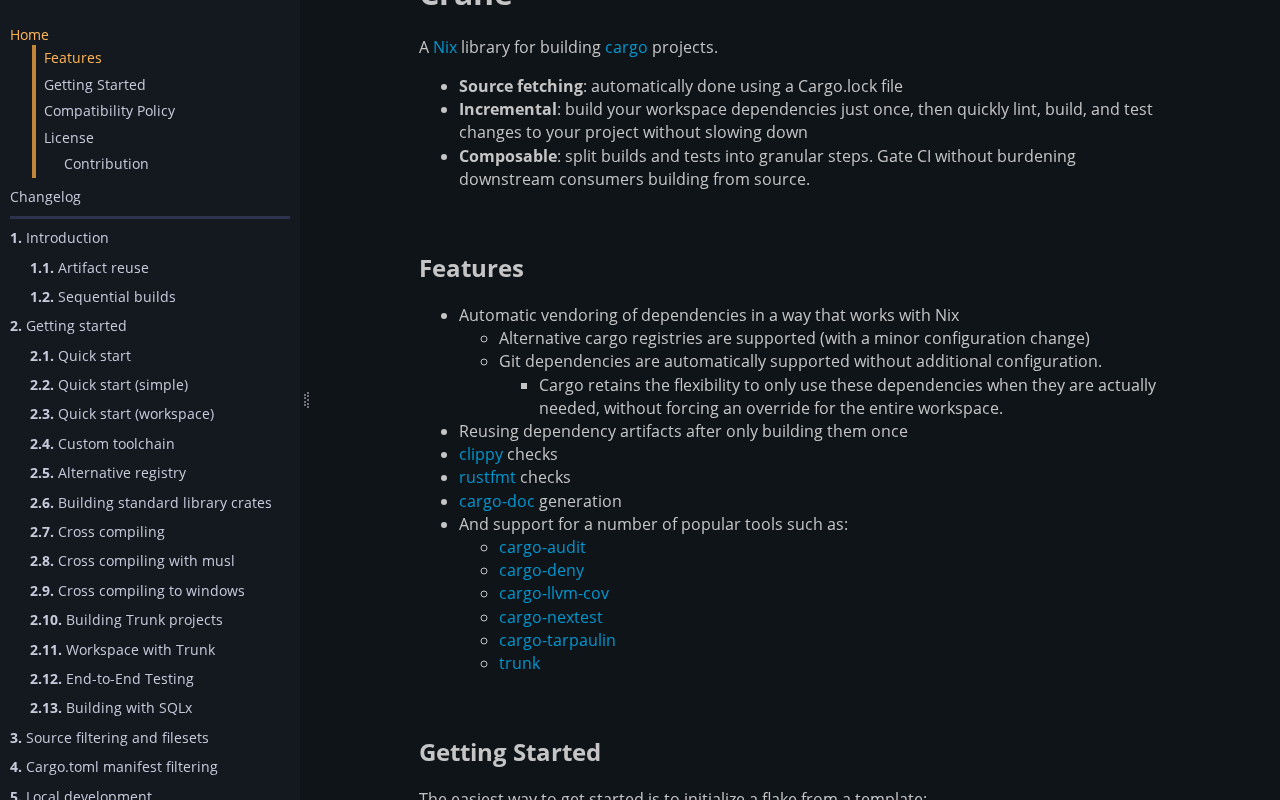Open 2.8 Cross compiling with musl
1280x800 pixels.
pos(132,561)
